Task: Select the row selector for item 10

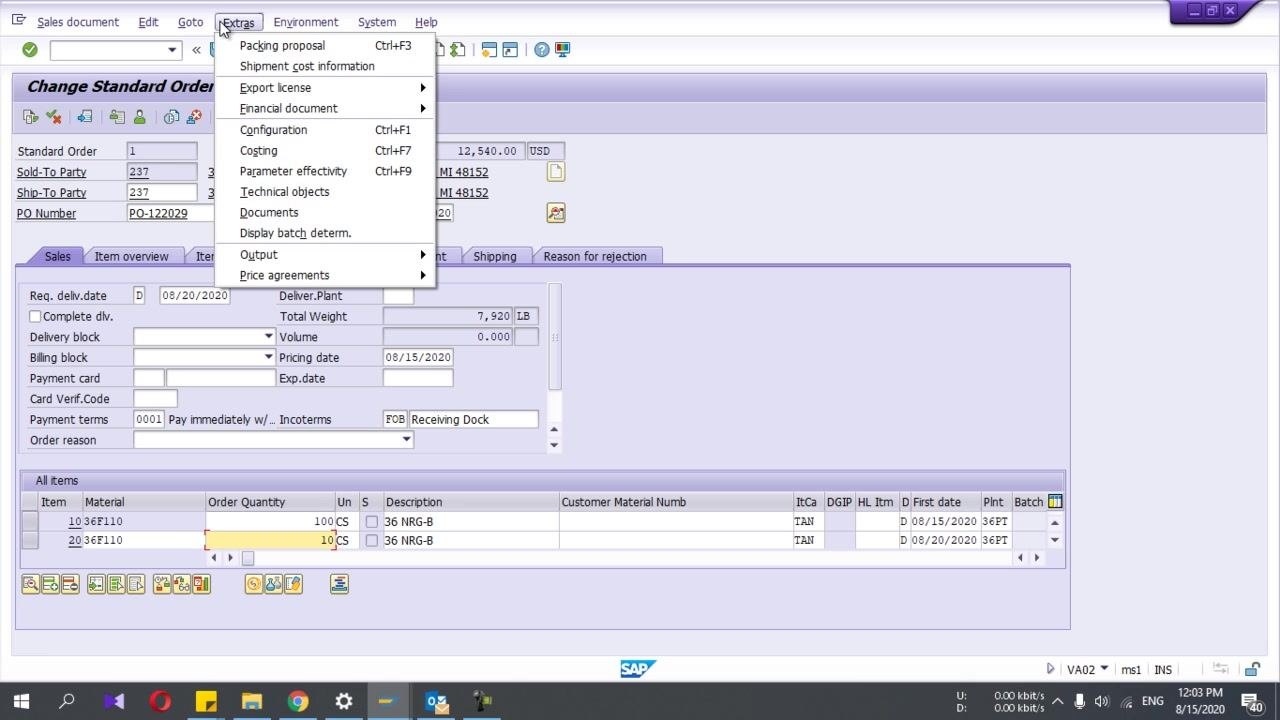Action: (x=30, y=522)
